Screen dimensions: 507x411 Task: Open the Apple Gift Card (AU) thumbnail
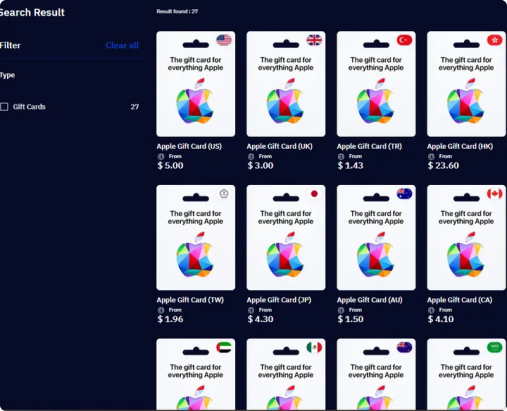click(376, 238)
